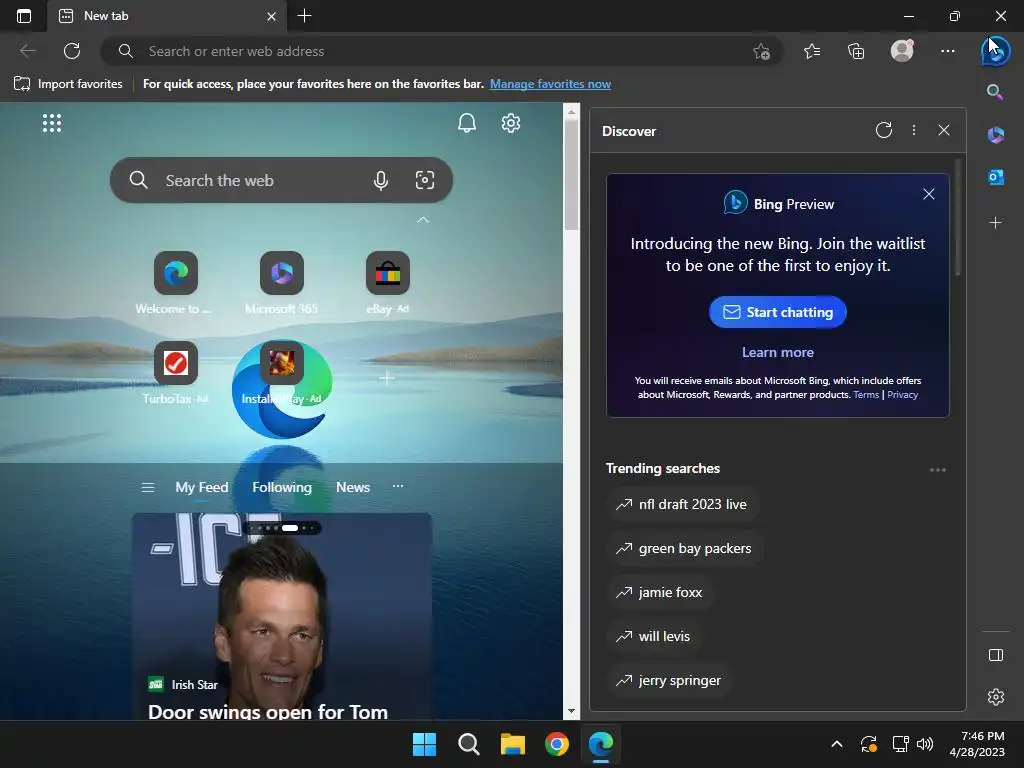1024x768 pixels.
Task: Close the Discover panel
Action: [944, 130]
